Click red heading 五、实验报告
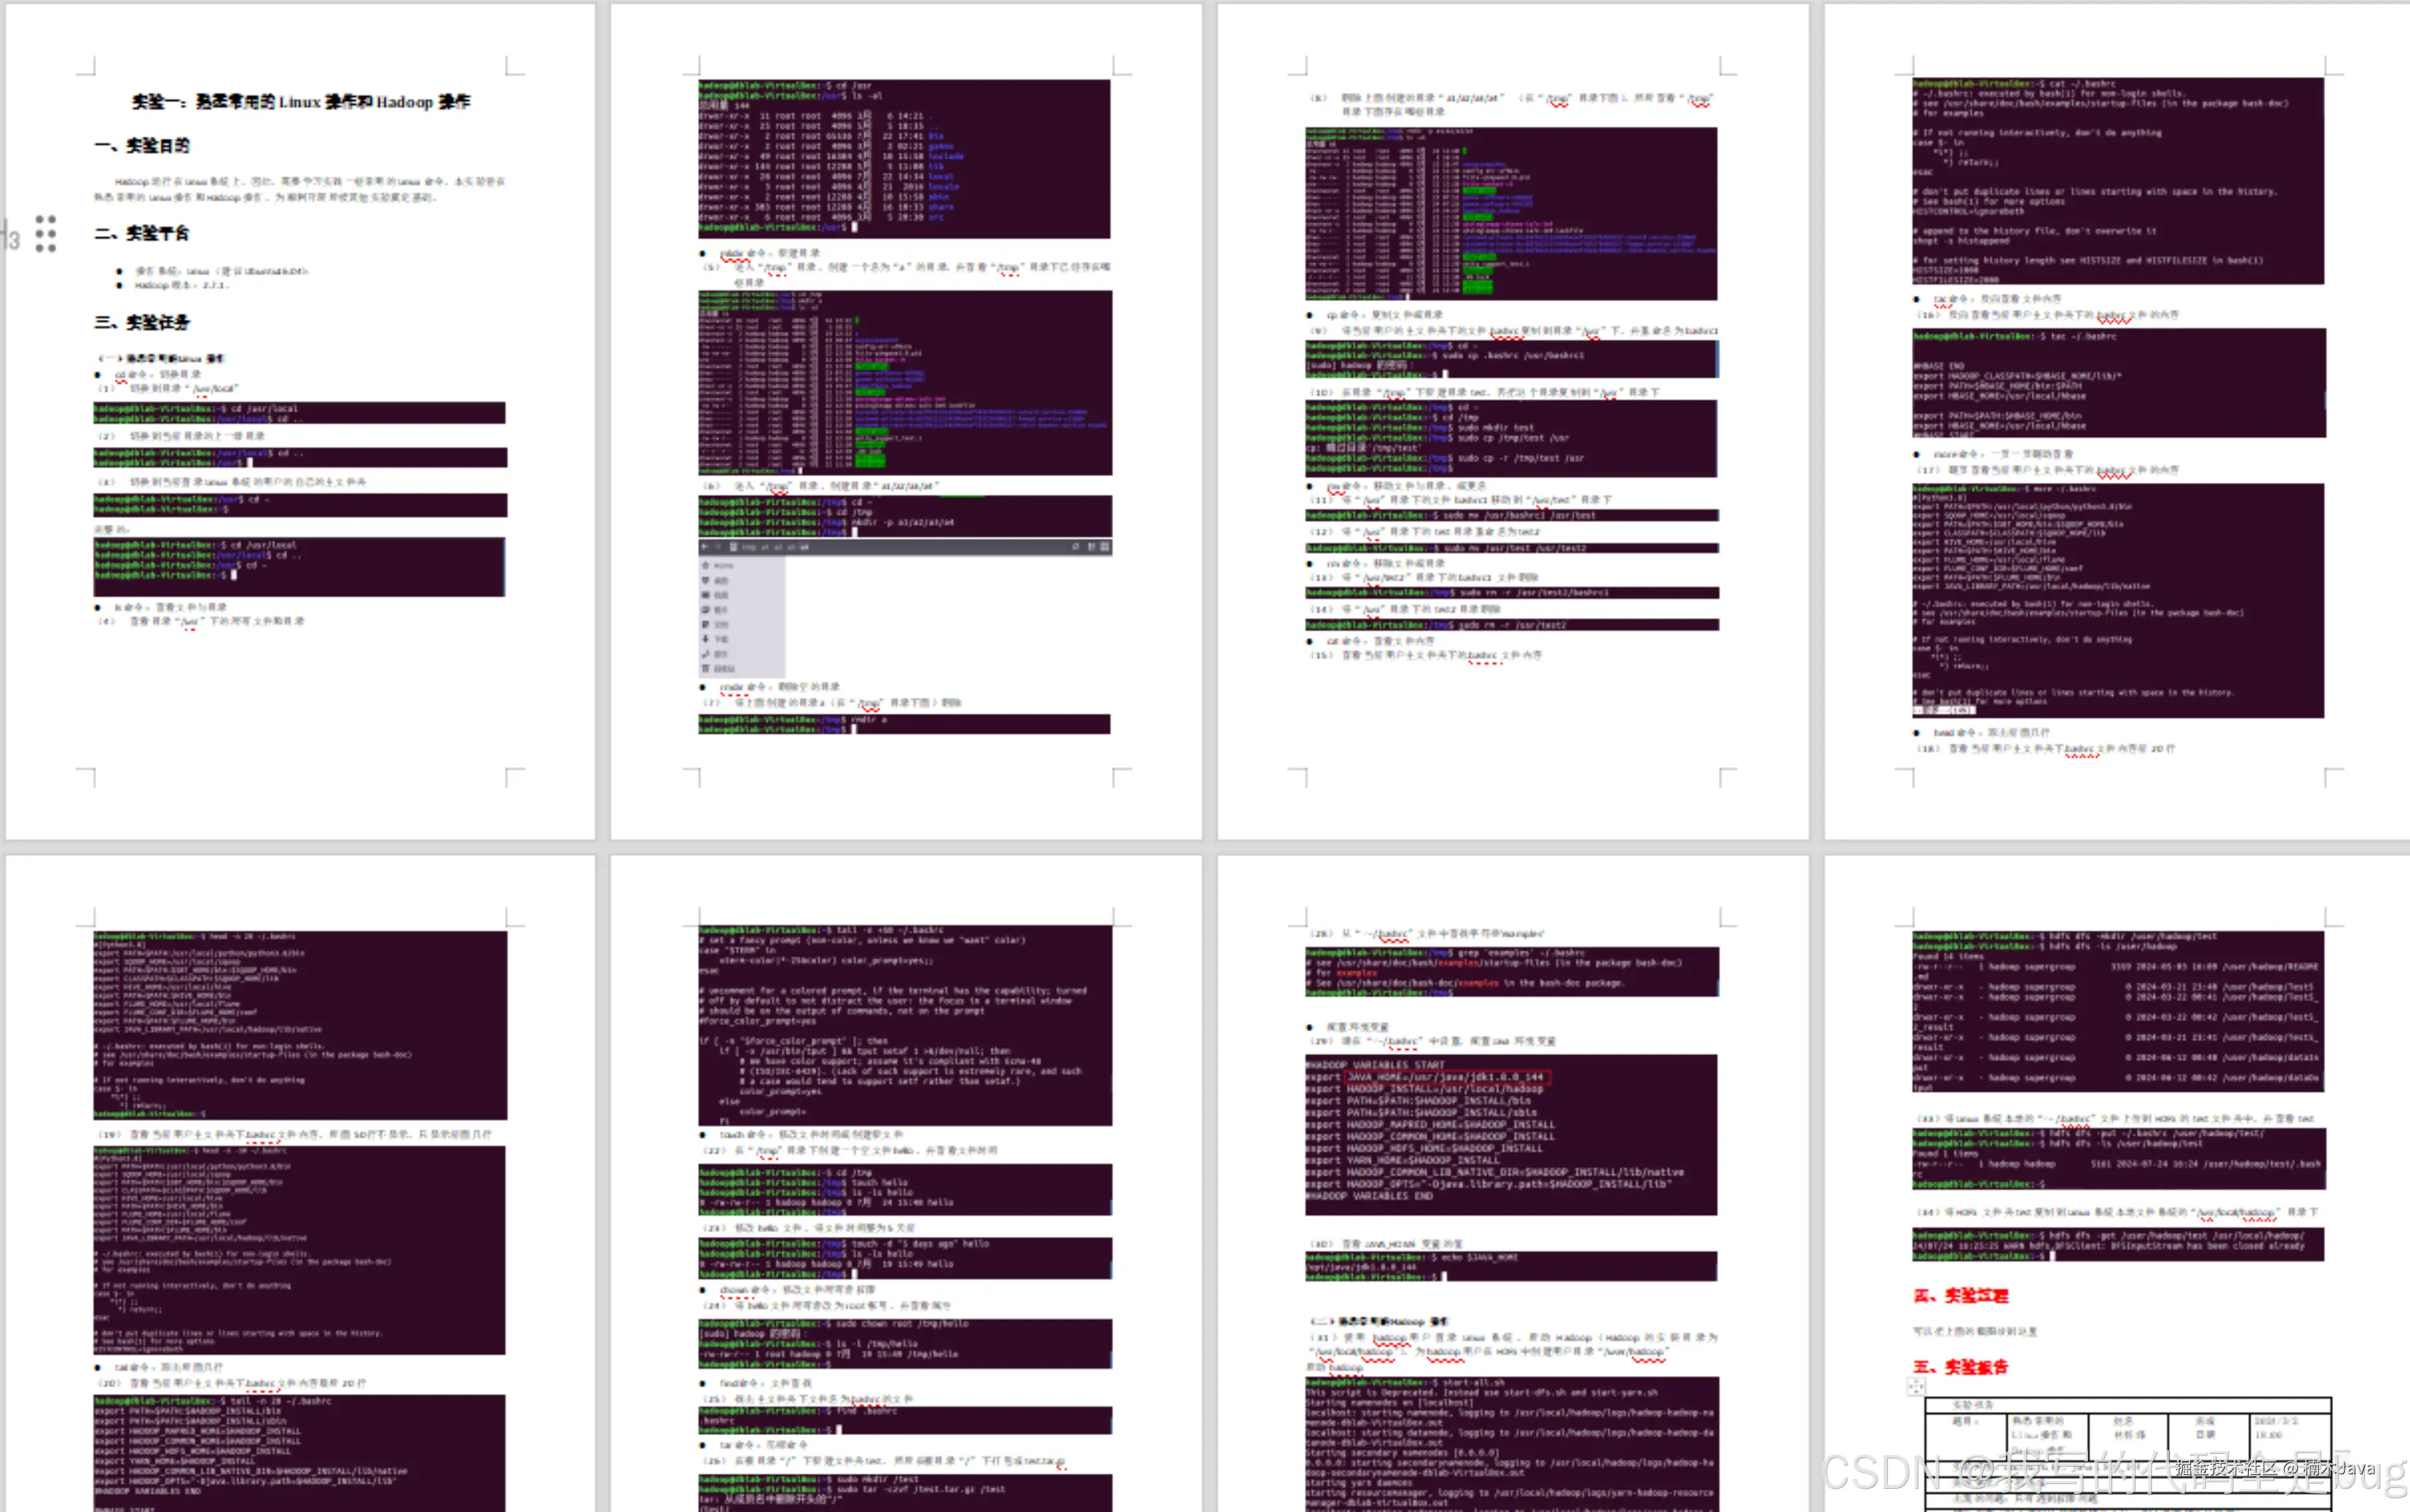The image size is (2410, 1512). 1961,1367
